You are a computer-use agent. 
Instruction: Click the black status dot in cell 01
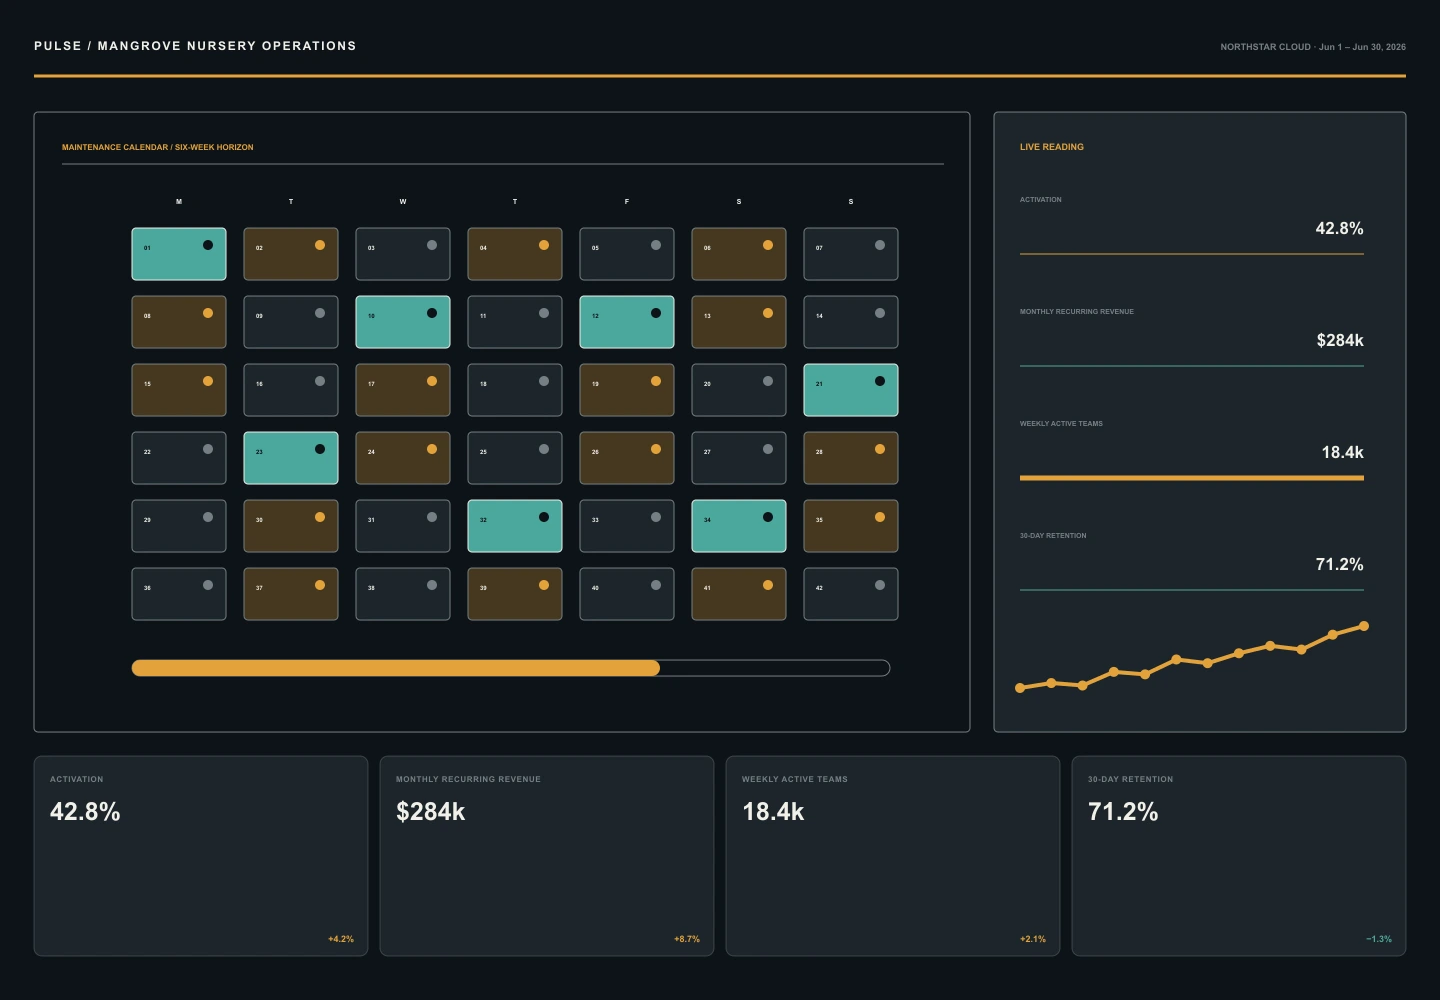(x=208, y=245)
